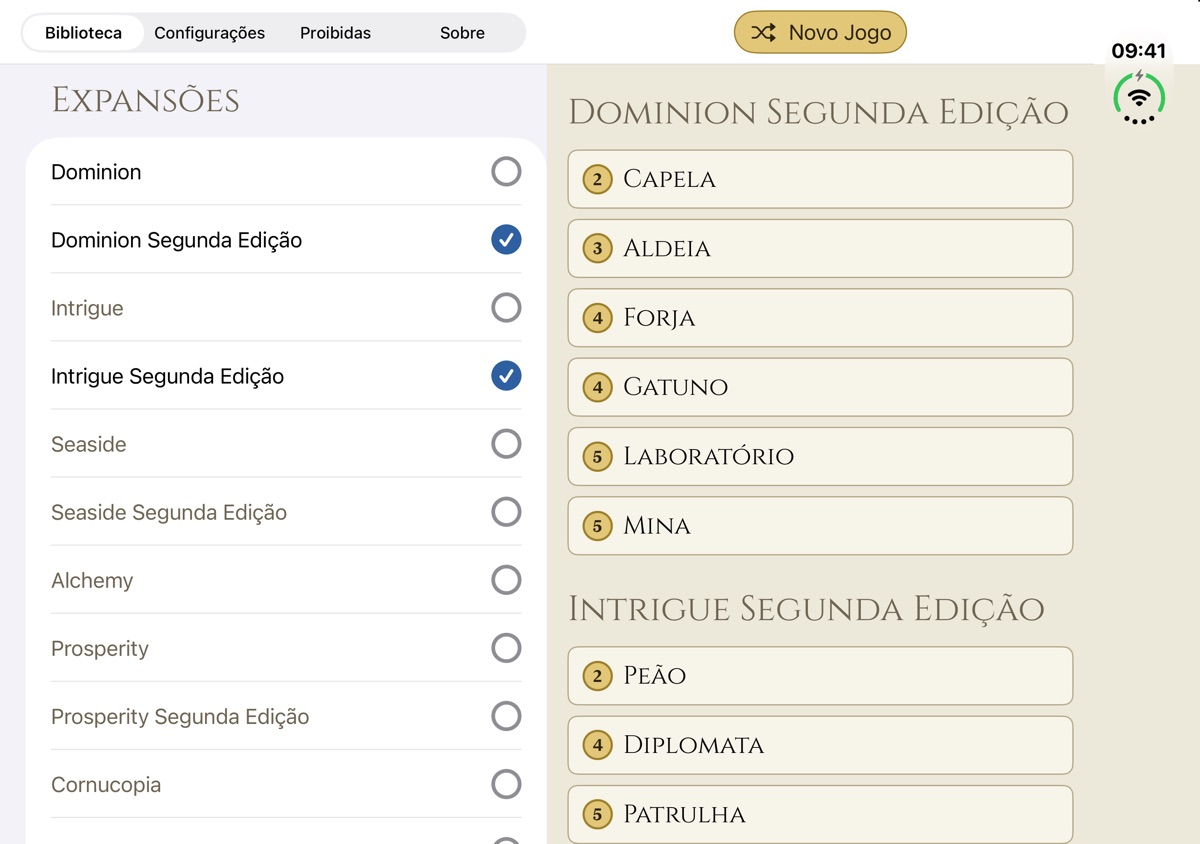Select the Laboratório card

point(820,456)
